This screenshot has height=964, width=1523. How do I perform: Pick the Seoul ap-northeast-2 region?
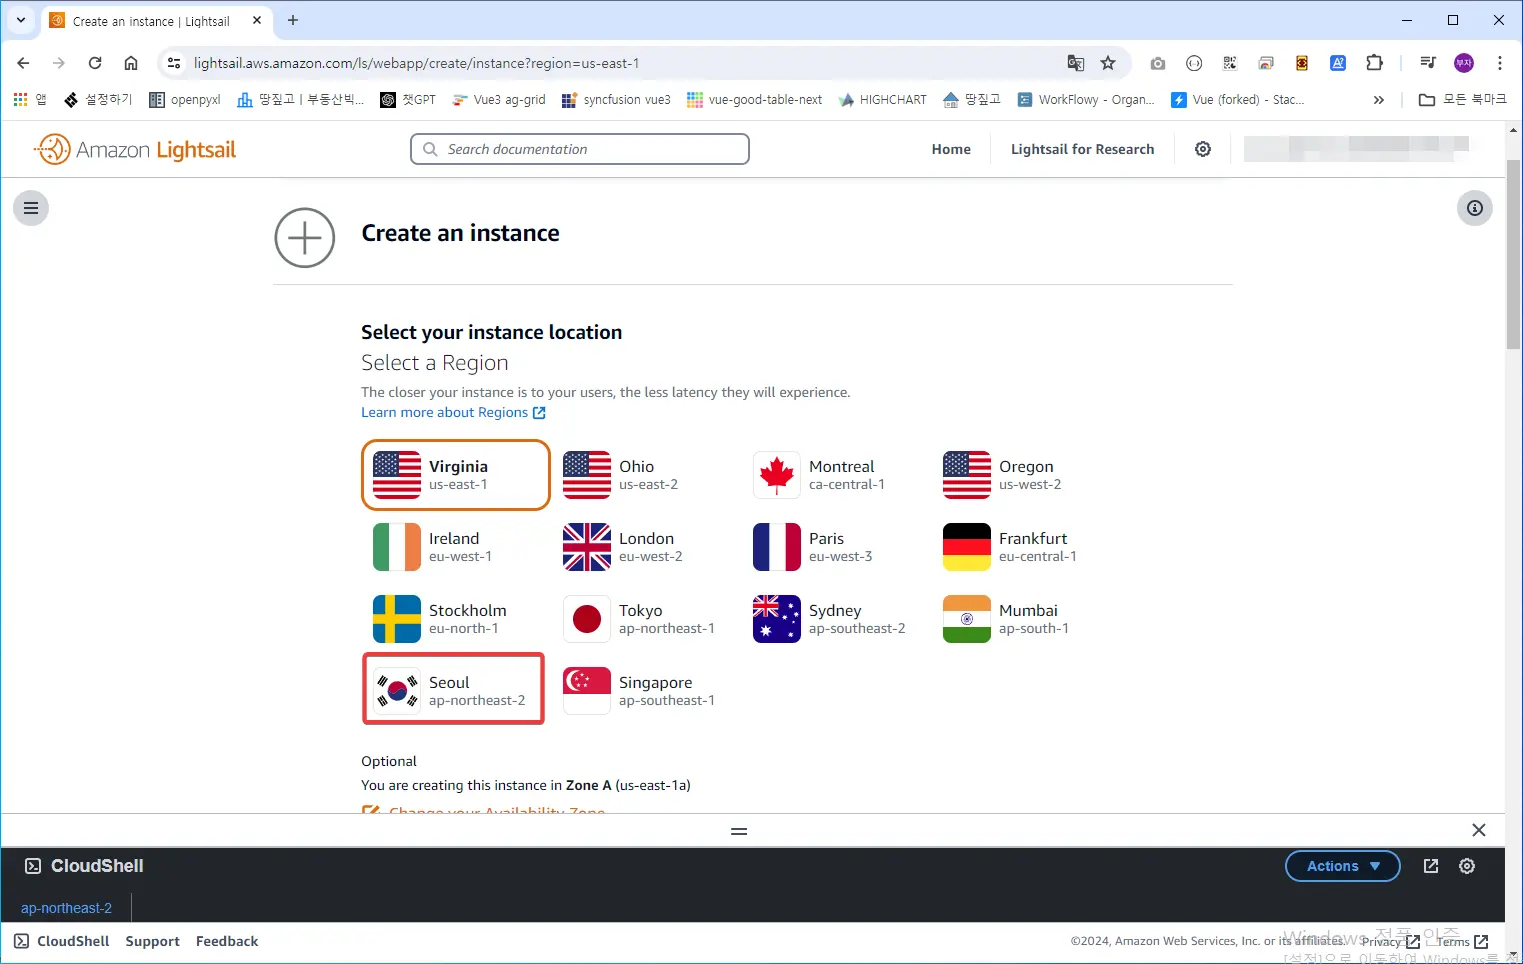click(x=454, y=690)
